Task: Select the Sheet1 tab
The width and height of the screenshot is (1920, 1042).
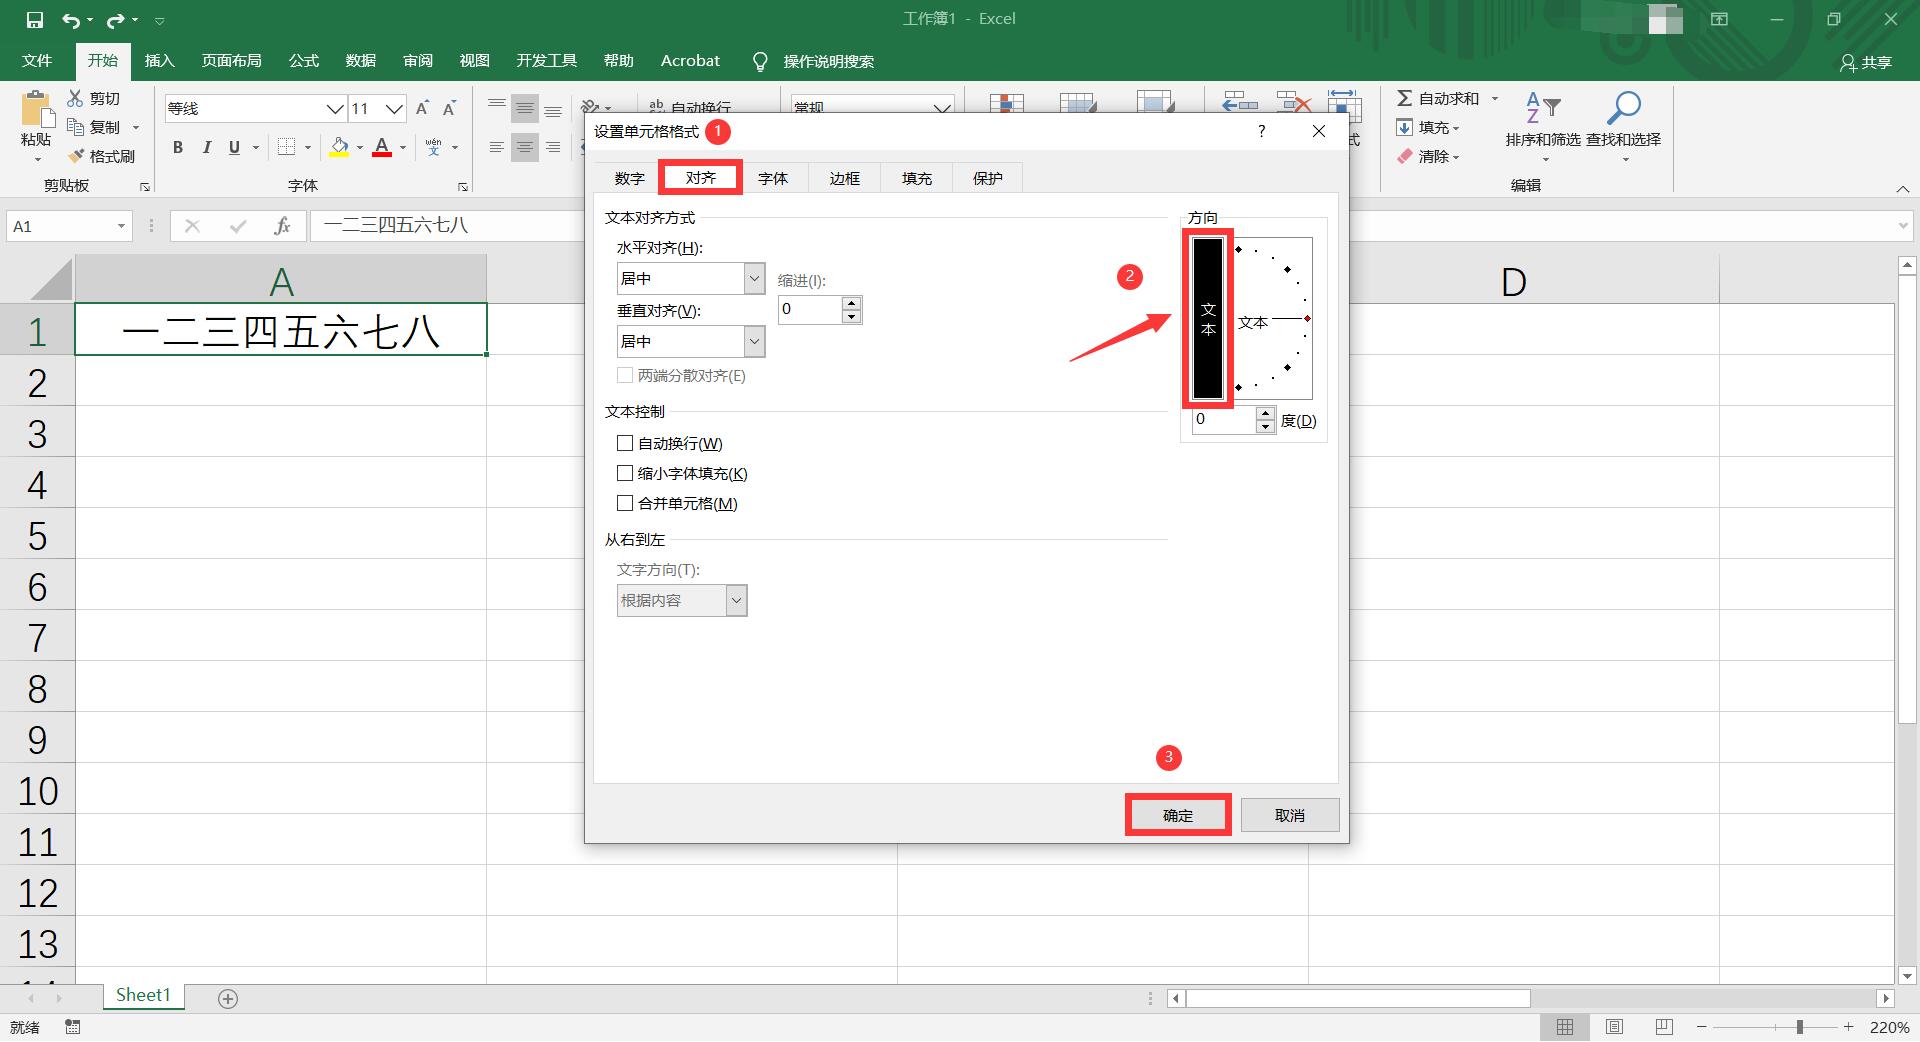Action: (143, 996)
